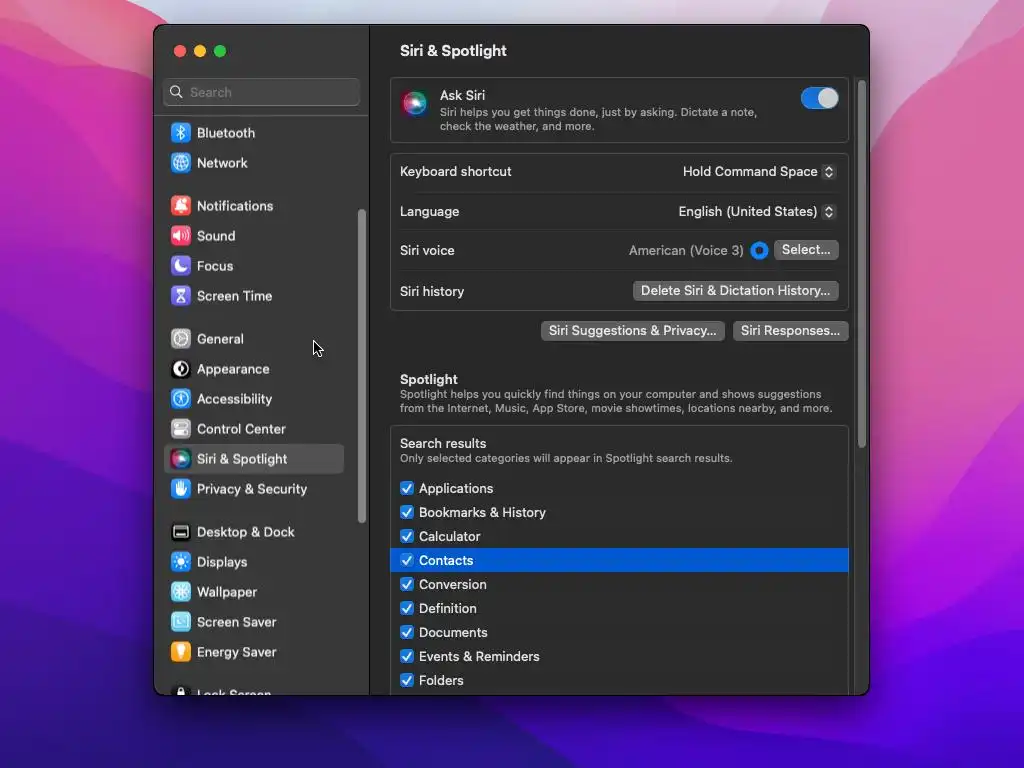Click the Siri & Spotlight page title

coord(453,51)
